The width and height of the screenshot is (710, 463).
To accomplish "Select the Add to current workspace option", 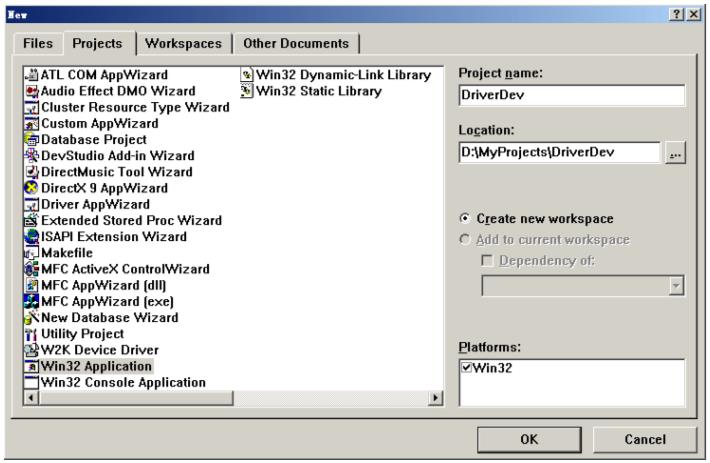I will pos(464,240).
